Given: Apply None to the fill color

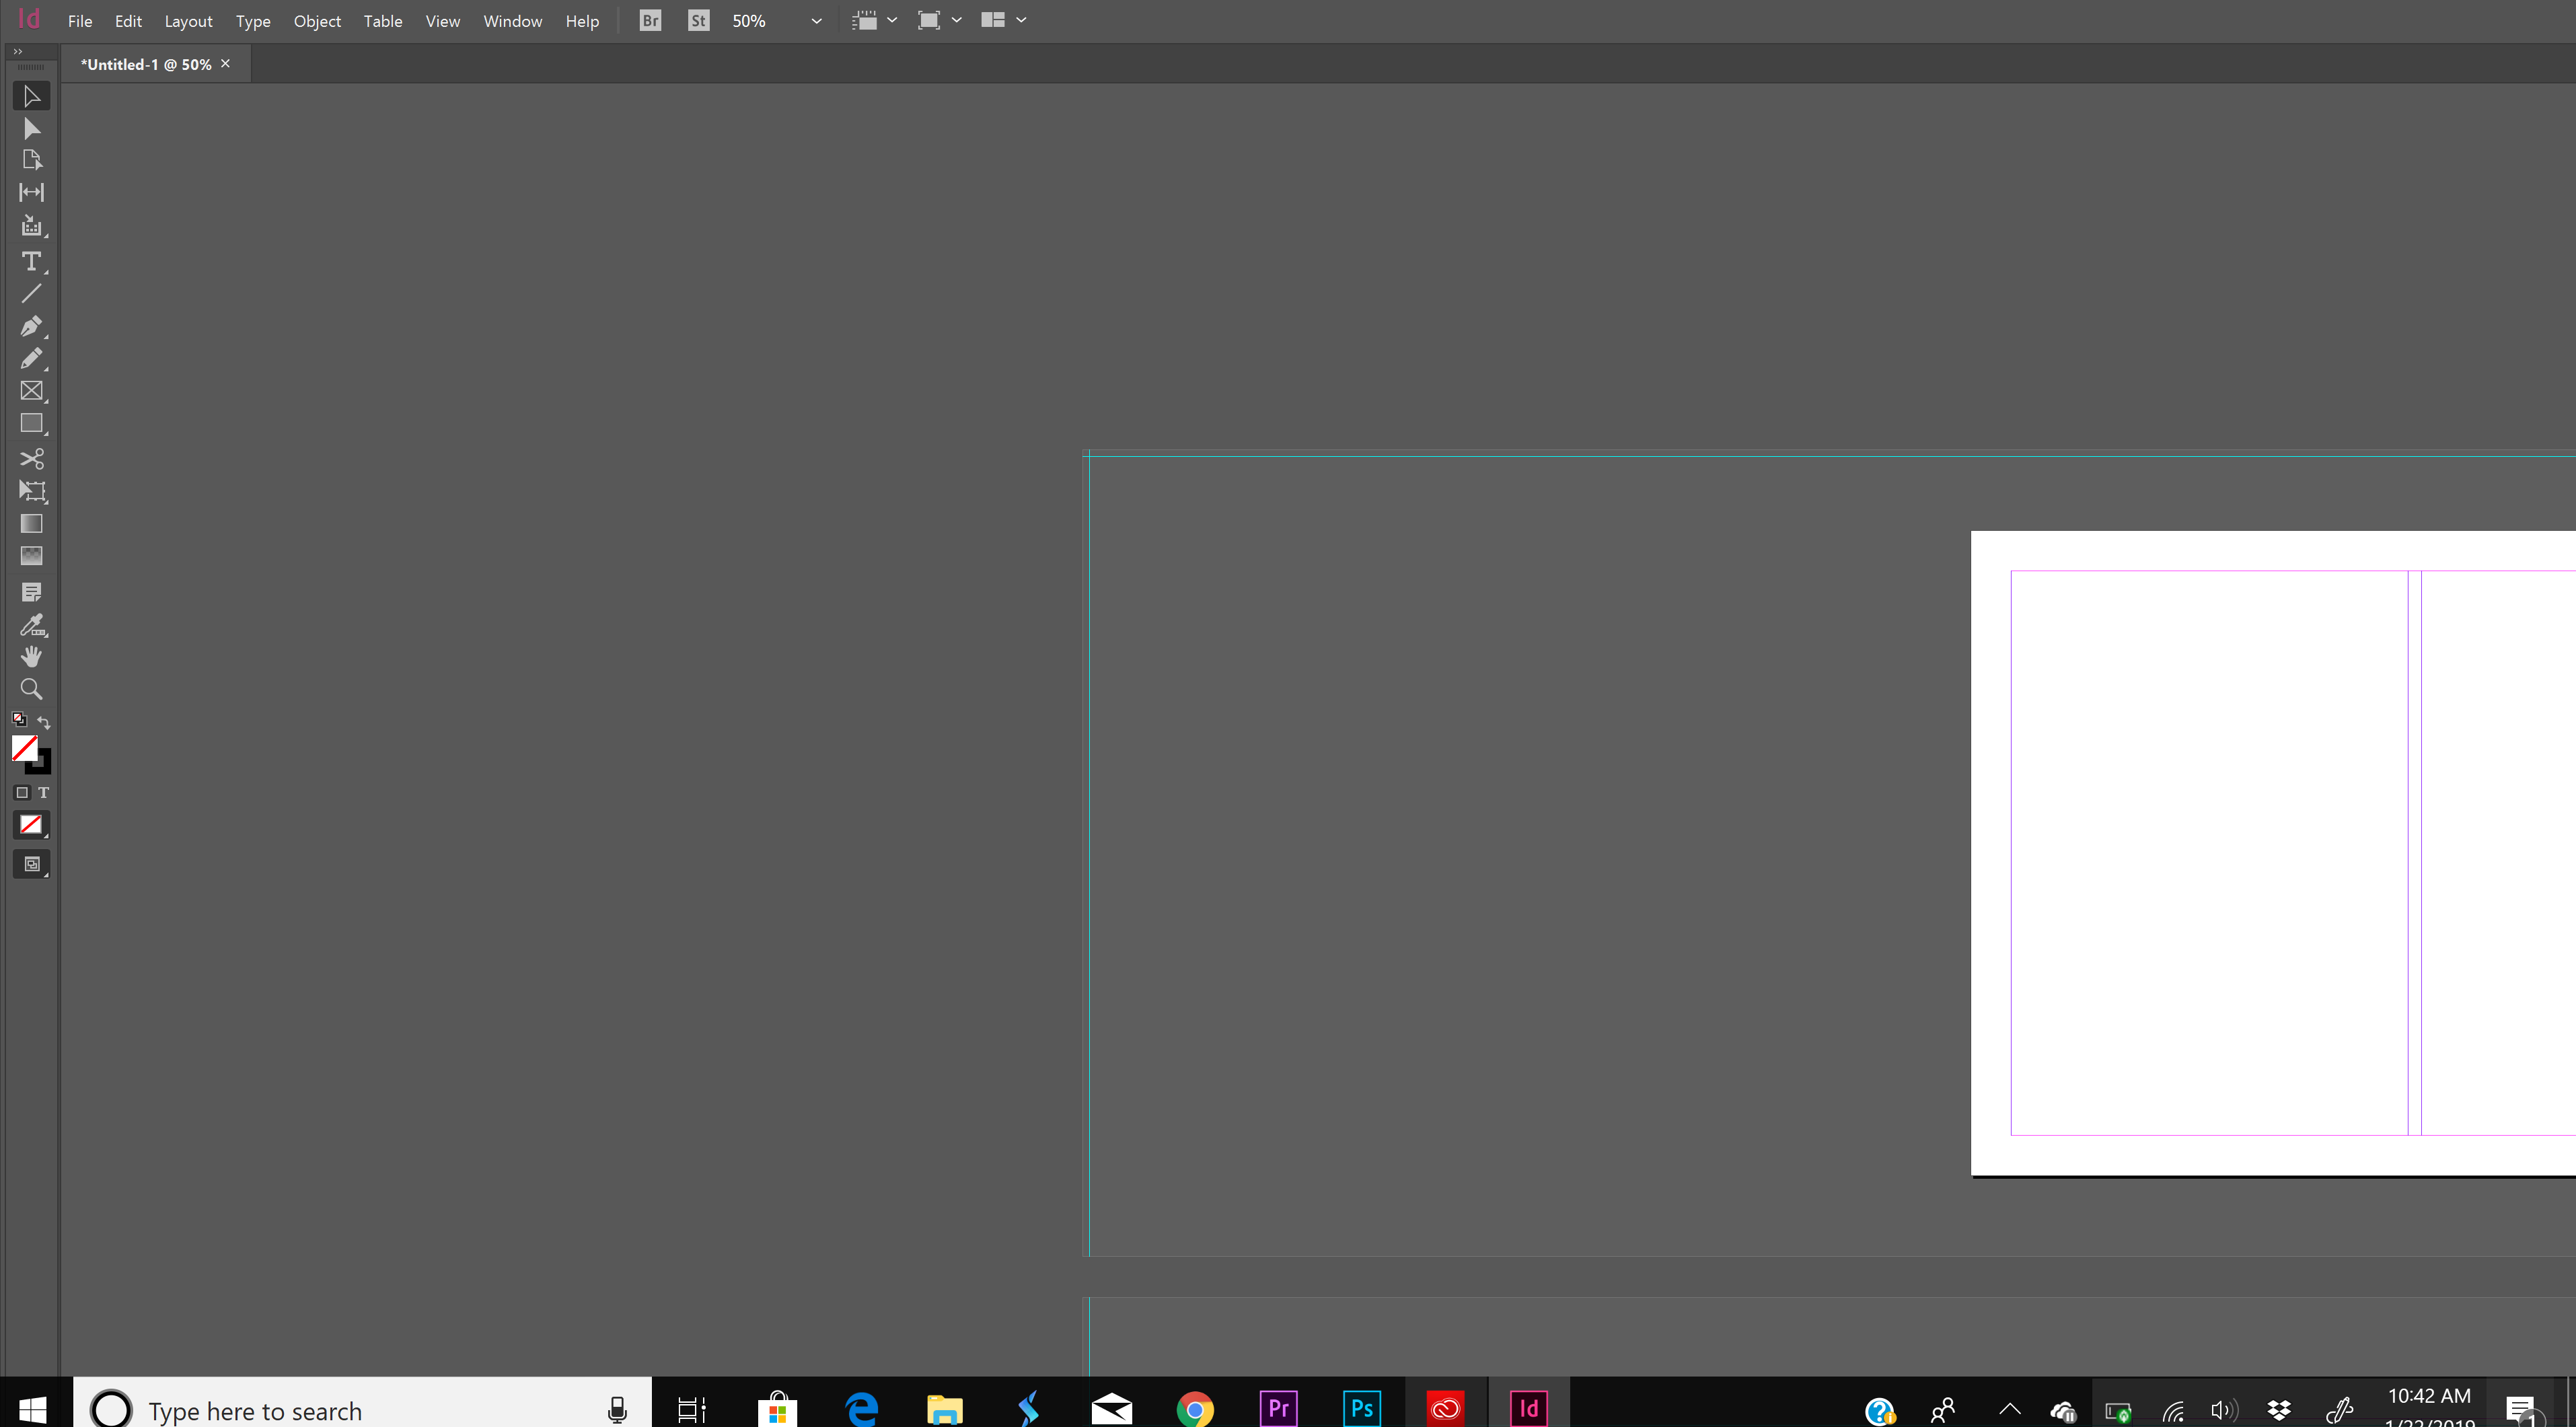Looking at the screenshot, I should click(31, 824).
